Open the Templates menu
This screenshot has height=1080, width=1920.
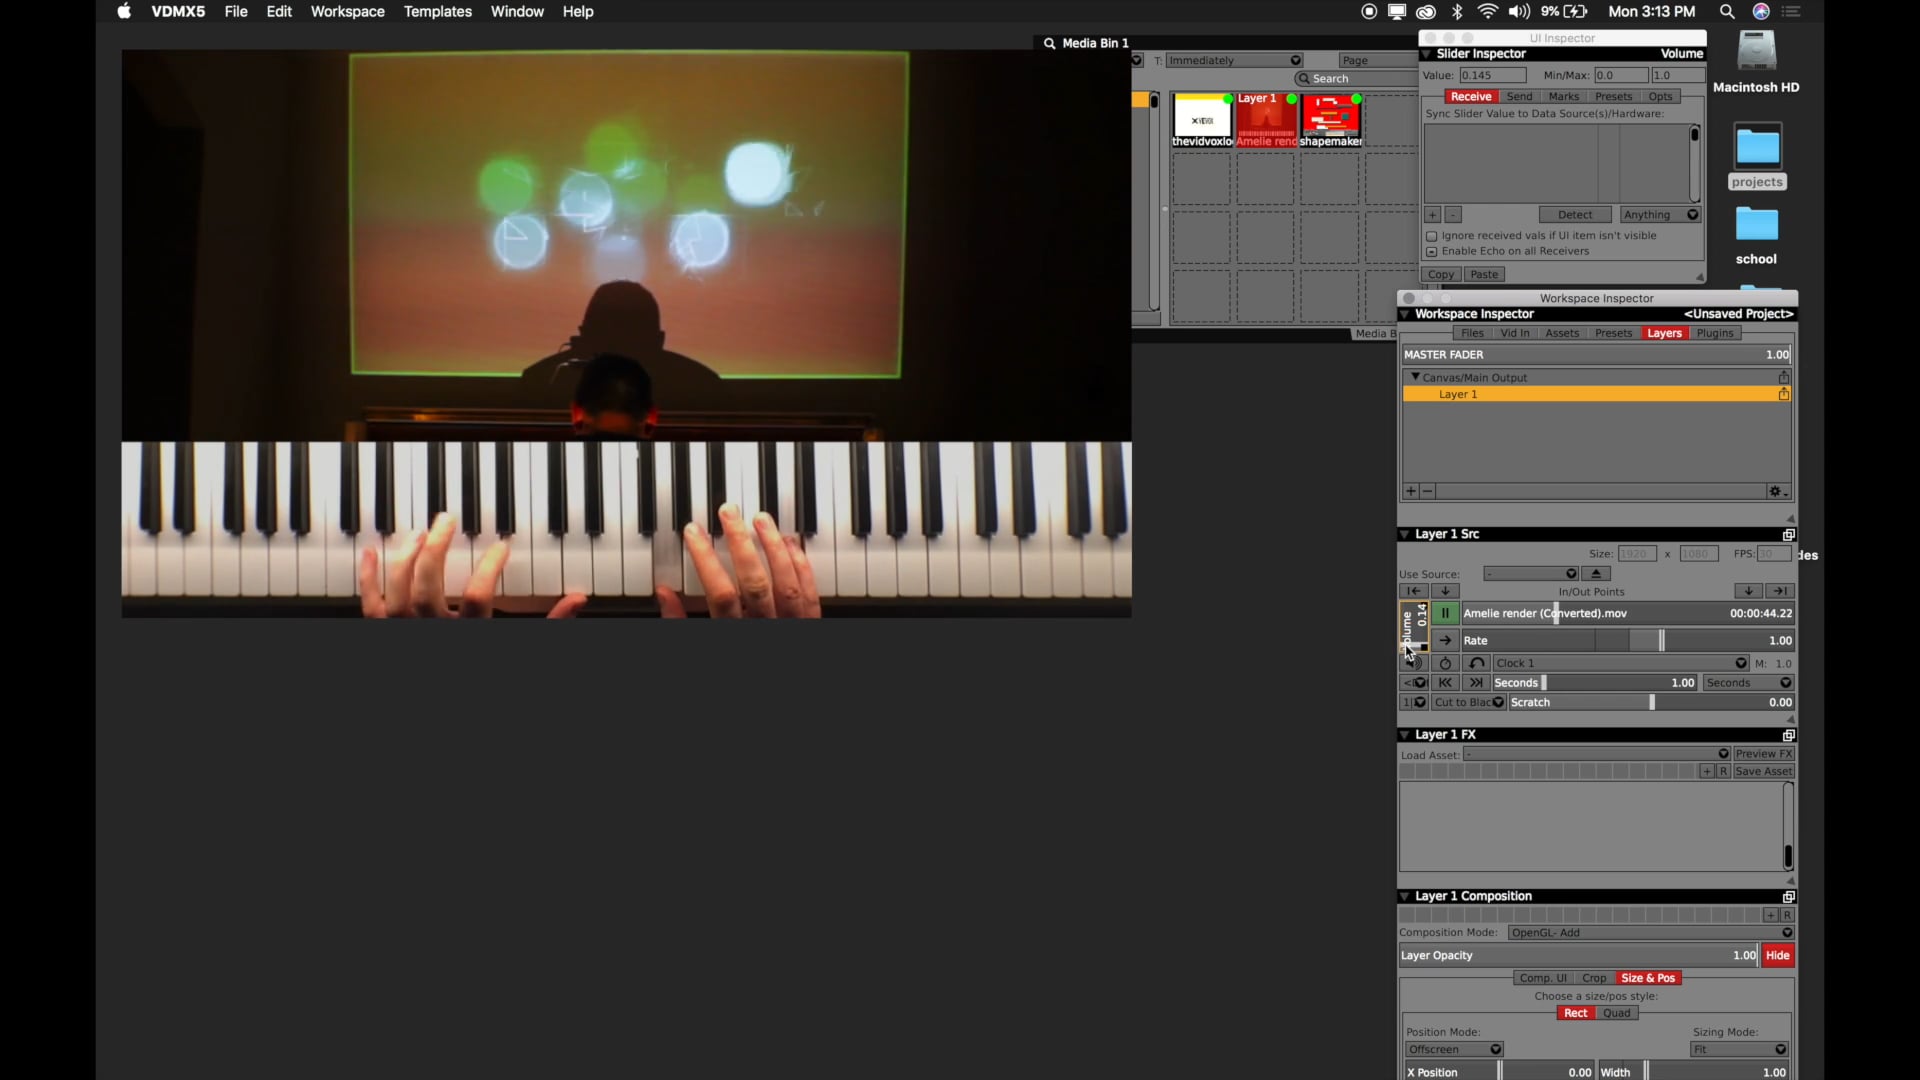pyautogui.click(x=437, y=12)
